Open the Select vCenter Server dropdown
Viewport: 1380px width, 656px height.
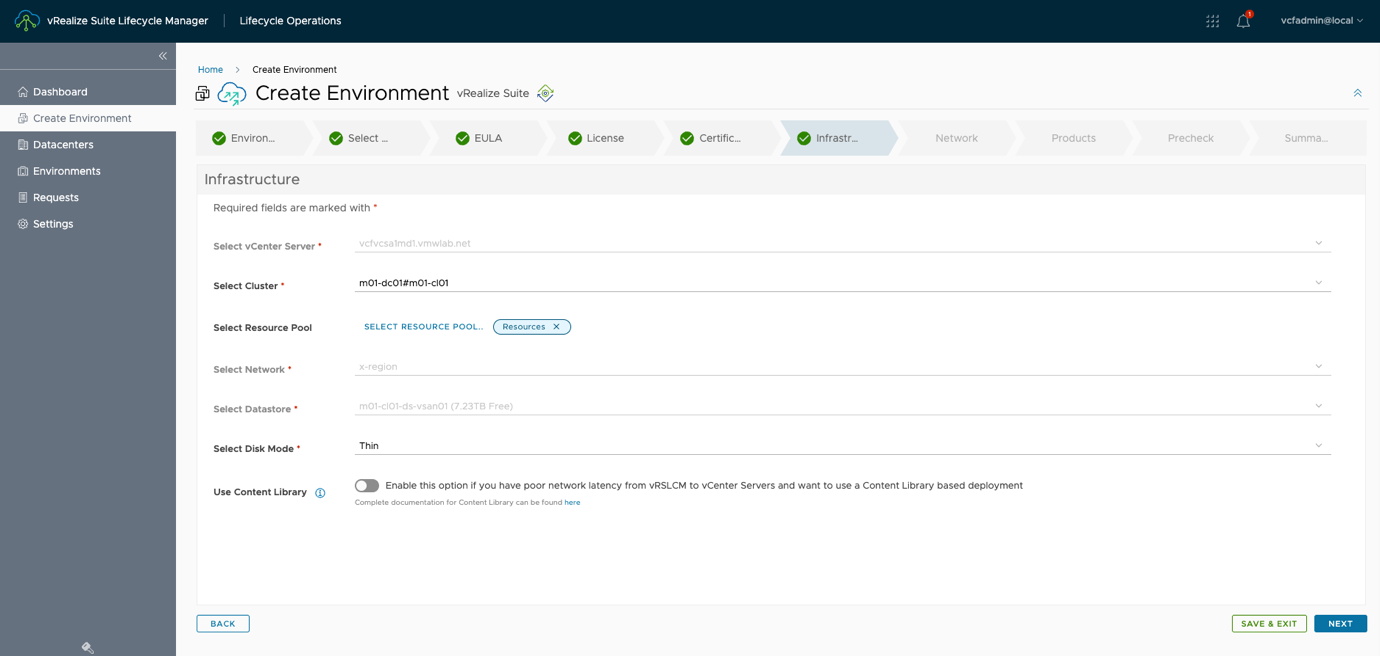(843, 243)
